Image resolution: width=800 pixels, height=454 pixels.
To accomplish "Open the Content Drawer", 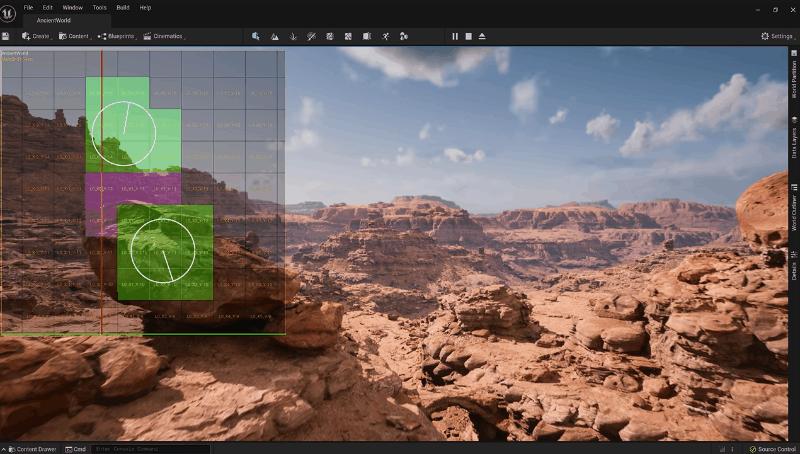I will 31,449.
